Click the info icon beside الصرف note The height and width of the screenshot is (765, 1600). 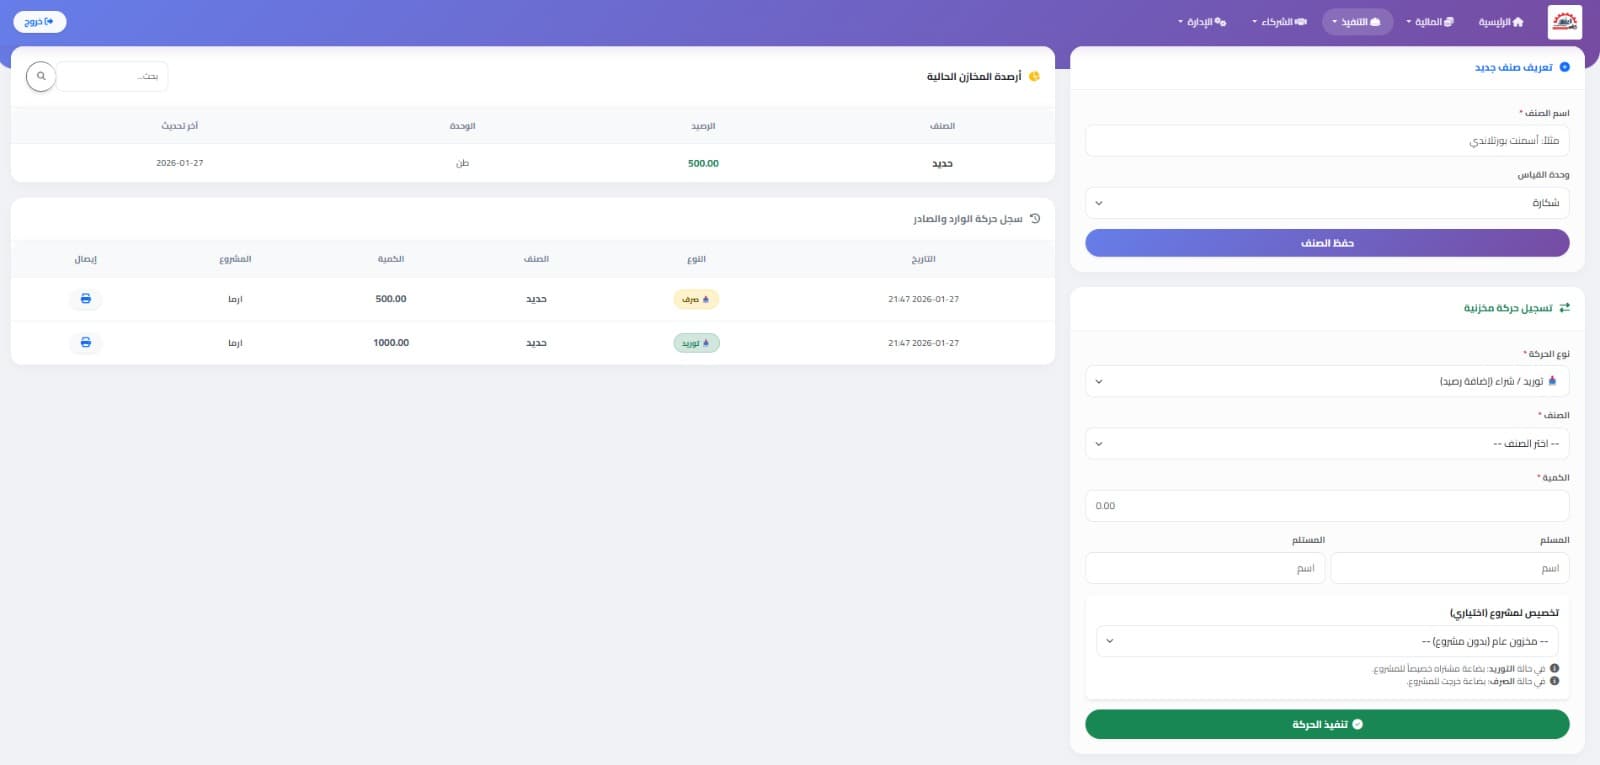tap(1554, 681)
